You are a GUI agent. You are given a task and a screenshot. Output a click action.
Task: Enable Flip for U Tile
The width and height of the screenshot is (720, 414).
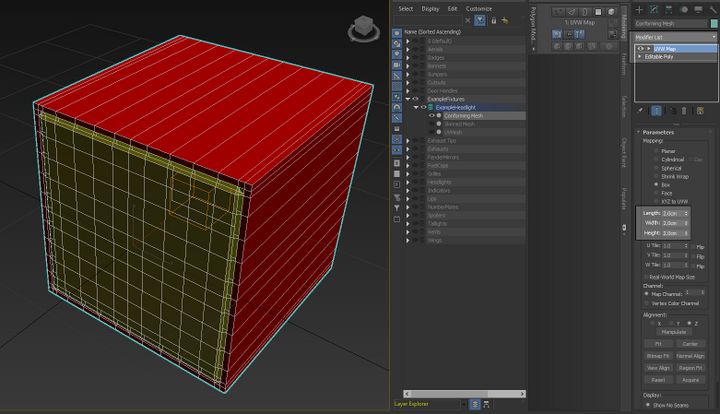[693, 247]
